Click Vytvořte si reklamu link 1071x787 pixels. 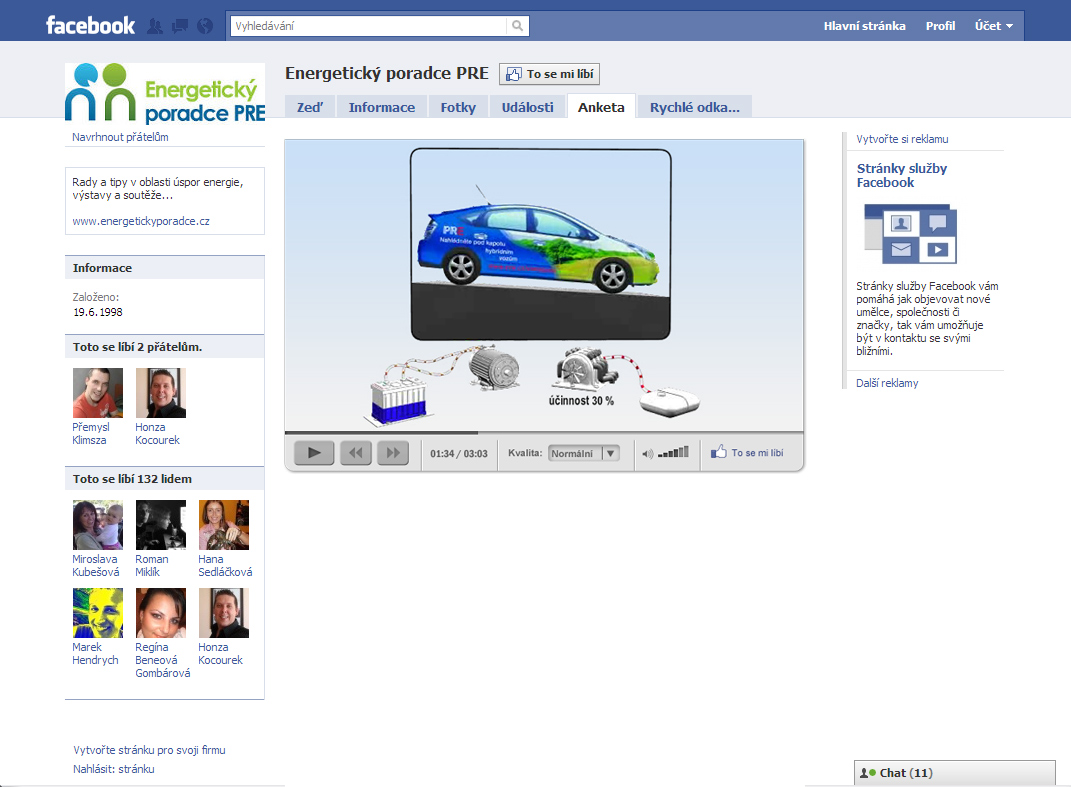[x=902, y=139]
